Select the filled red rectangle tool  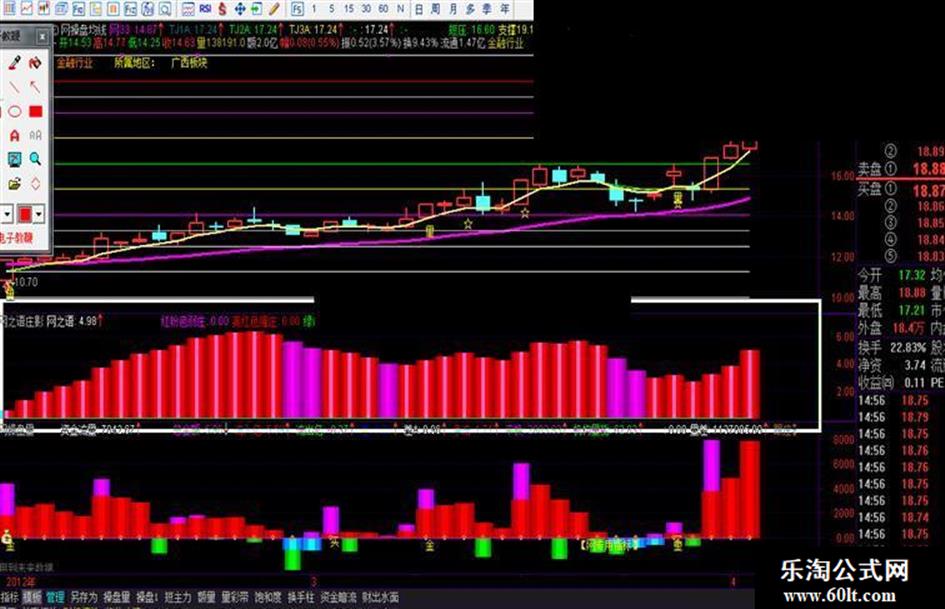36,112
